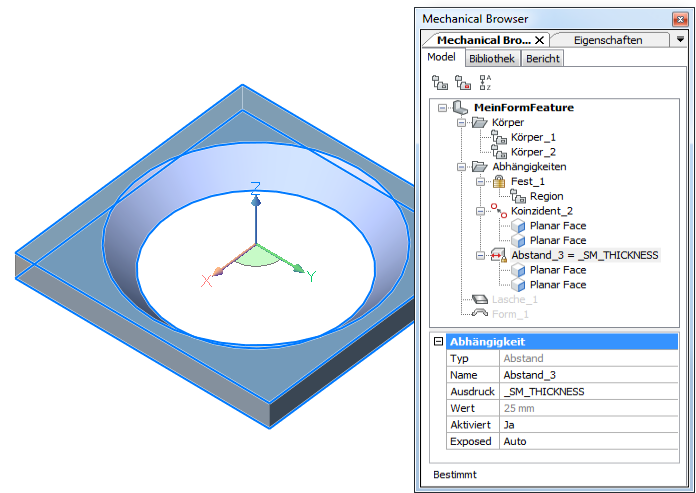Collapse the Körper folder node
This screenshot has height=493, width=696.
click(461, 122)
